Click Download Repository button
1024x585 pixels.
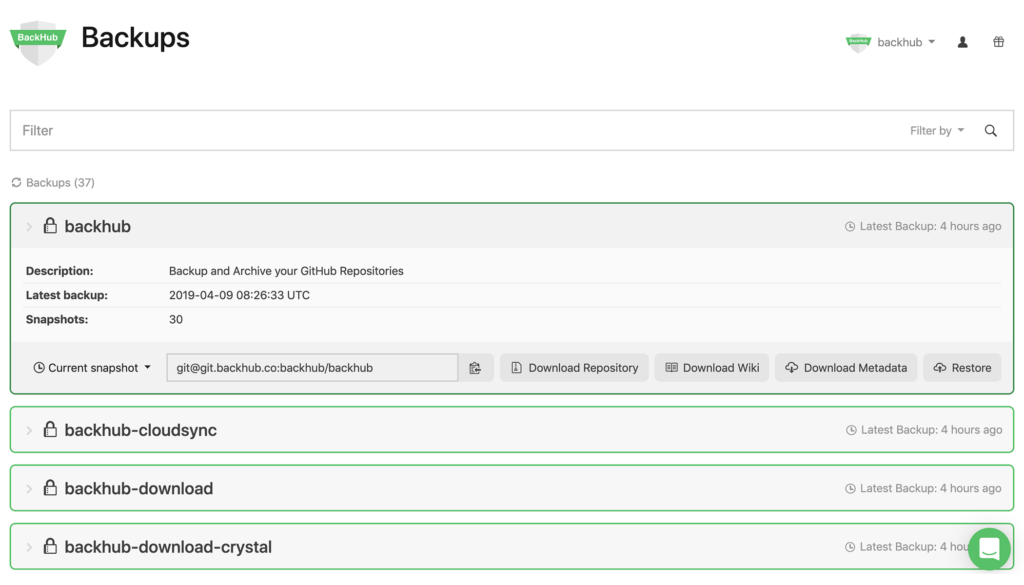click(574, 368)
